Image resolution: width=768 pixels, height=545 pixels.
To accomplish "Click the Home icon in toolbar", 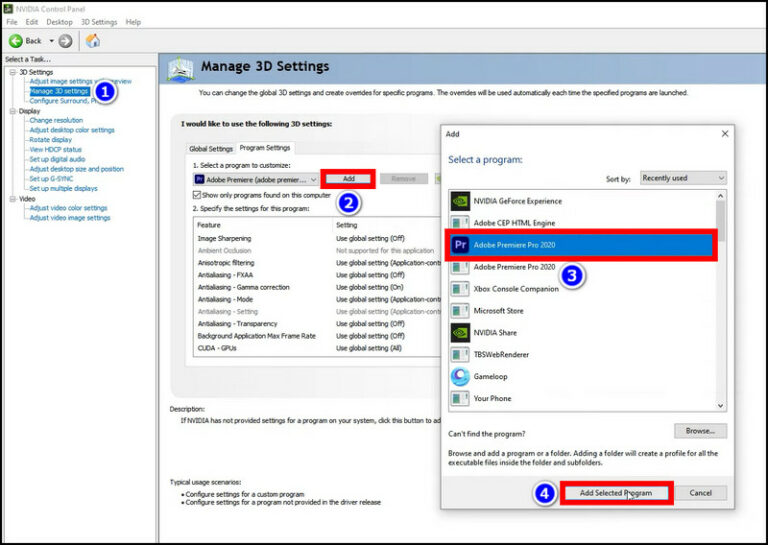I will [x=93, y=41].
